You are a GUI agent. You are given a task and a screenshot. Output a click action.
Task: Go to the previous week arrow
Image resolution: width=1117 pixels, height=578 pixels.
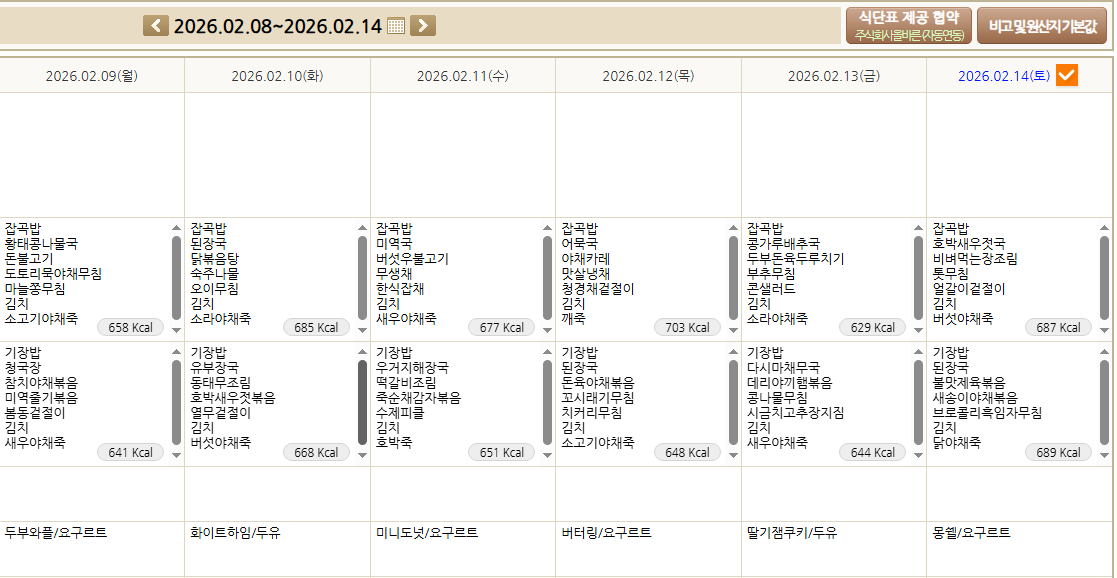[x=156, y=26]
